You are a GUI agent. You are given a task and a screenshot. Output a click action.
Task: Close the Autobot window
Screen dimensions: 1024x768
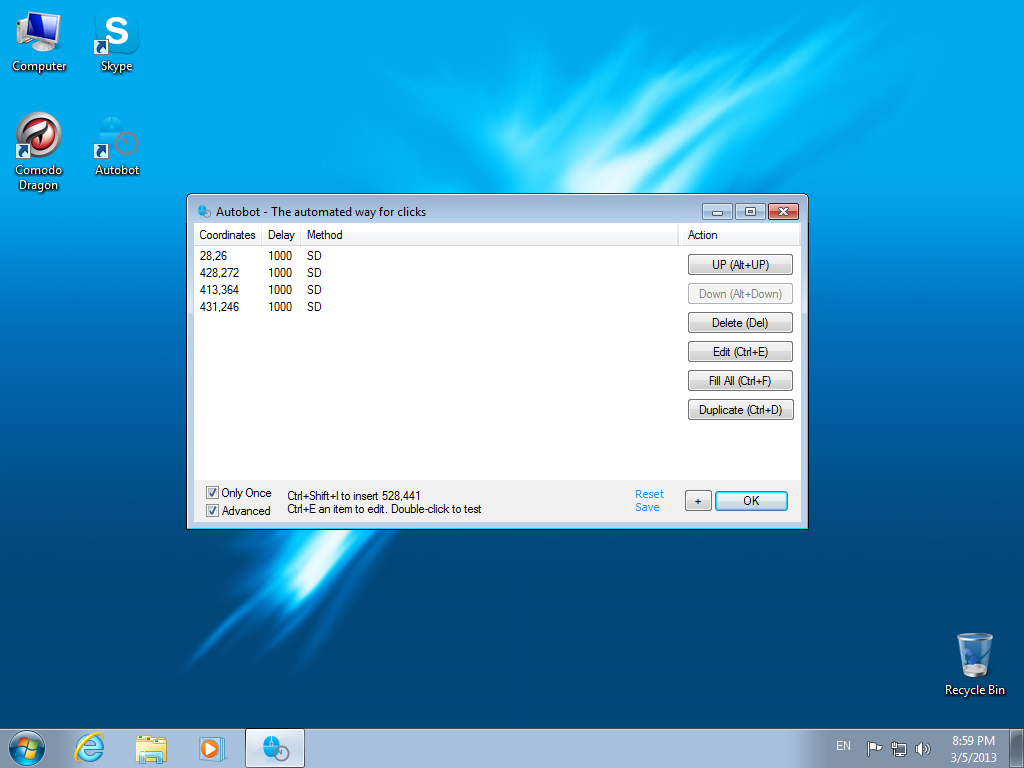click(783, 212)
